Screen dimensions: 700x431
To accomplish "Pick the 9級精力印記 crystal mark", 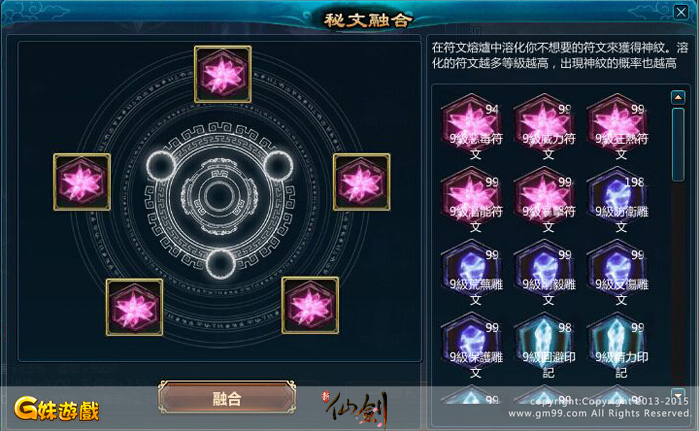I will [617, 342].
